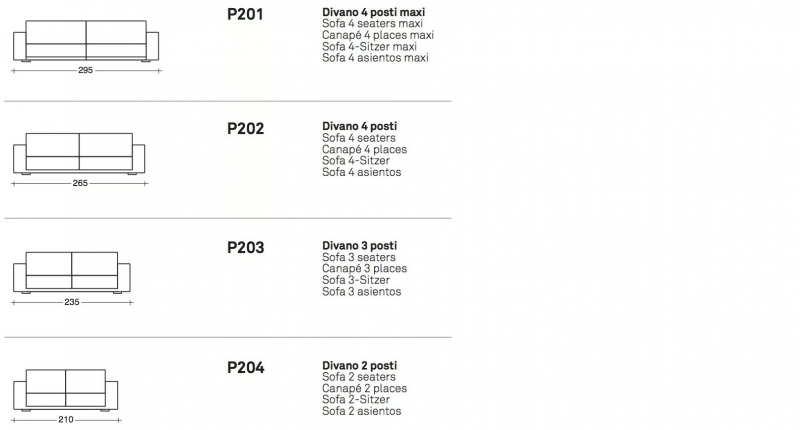Click the 'Divano 4 posti' heading
The width and height of the screenshot is (800, 430).
(x=359, y=127)
